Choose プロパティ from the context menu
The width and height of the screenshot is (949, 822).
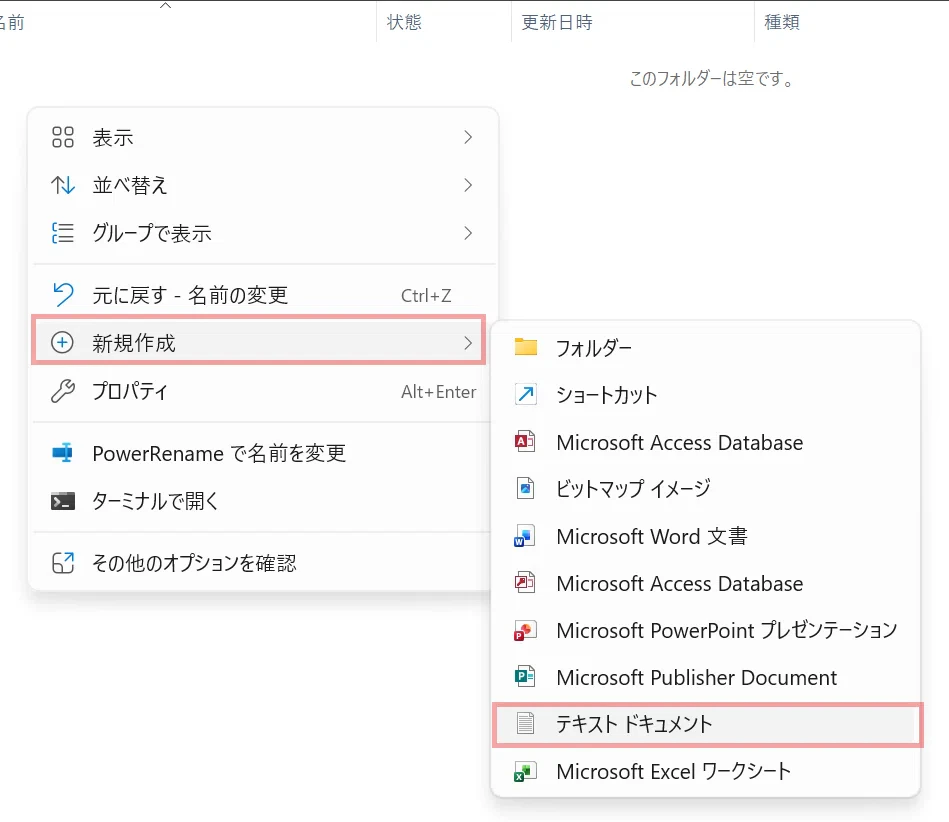coord(263,391)
